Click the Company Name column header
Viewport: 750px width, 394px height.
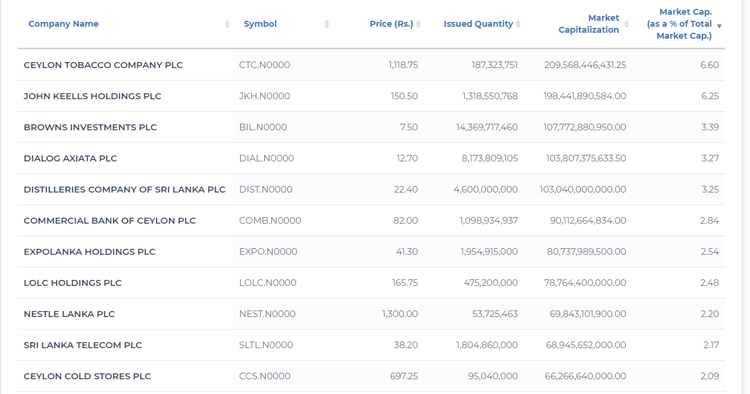click(63, 24)
